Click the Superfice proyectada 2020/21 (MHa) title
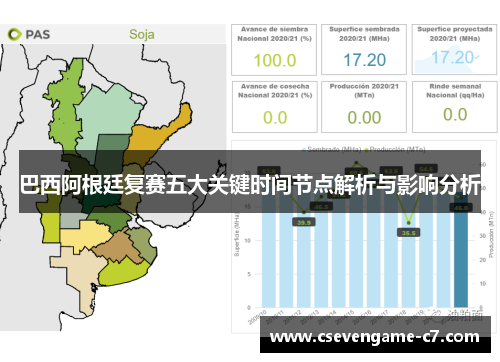The width and height of the screenshot is (500, 362). [x=455, y=34]
